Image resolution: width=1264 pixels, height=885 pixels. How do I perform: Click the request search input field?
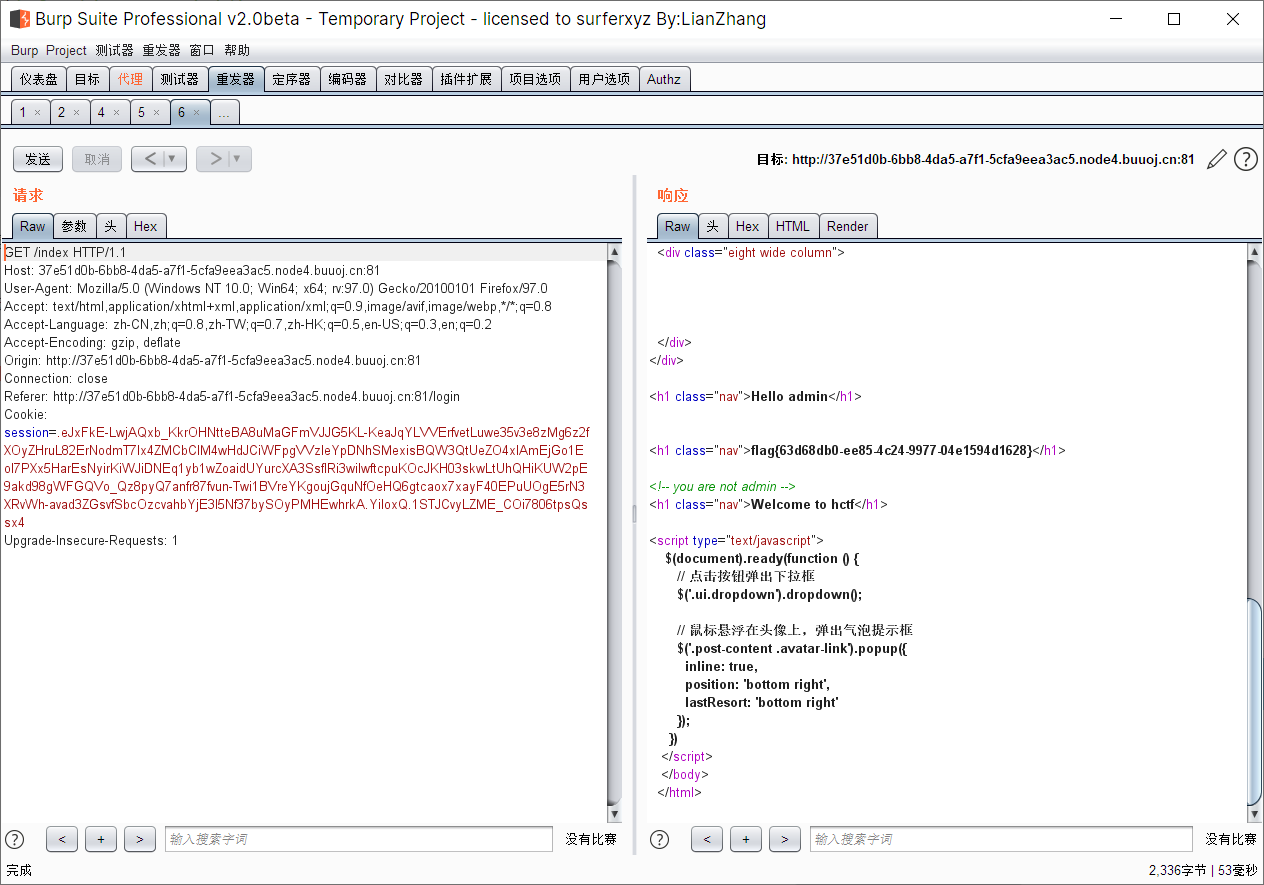tap(359, 839)
